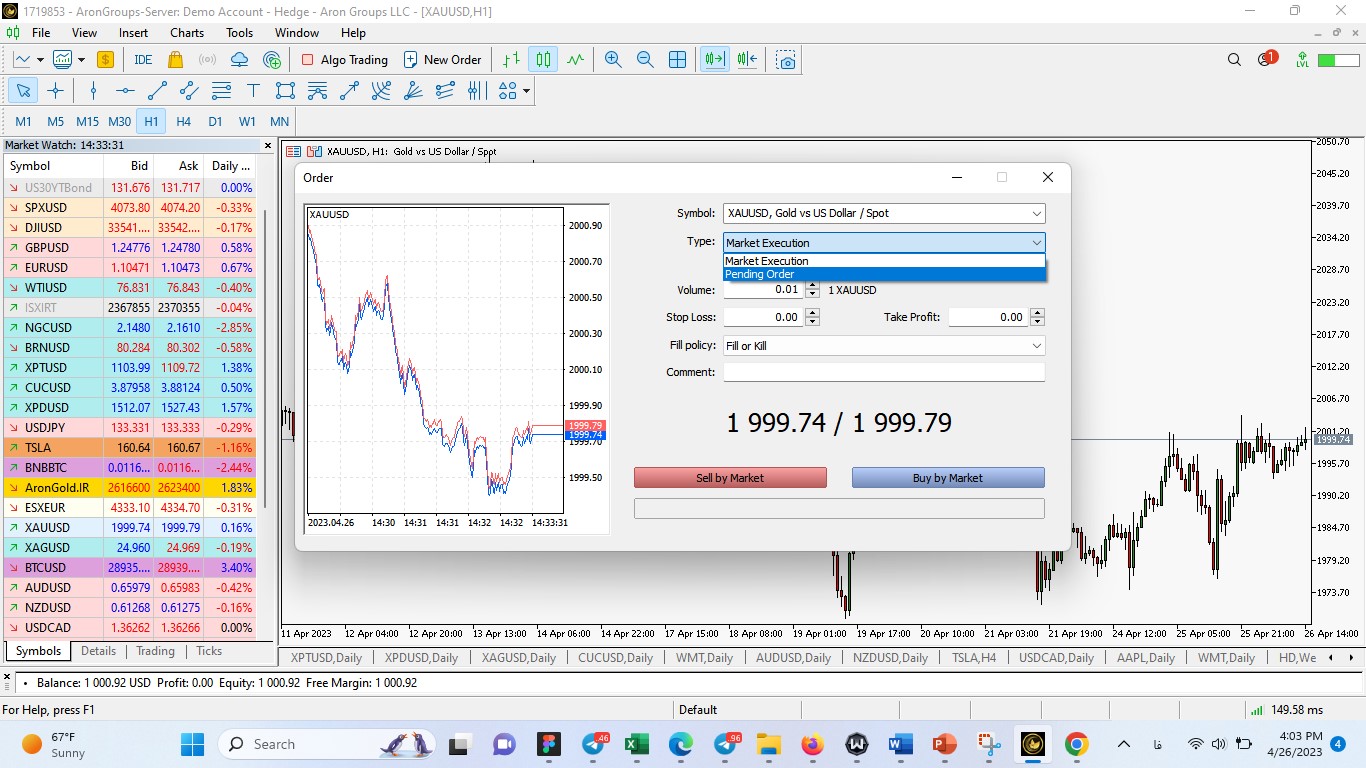Take a chart screenshot with camera icon
The image size is (1366, 768).
click(787, 60)
